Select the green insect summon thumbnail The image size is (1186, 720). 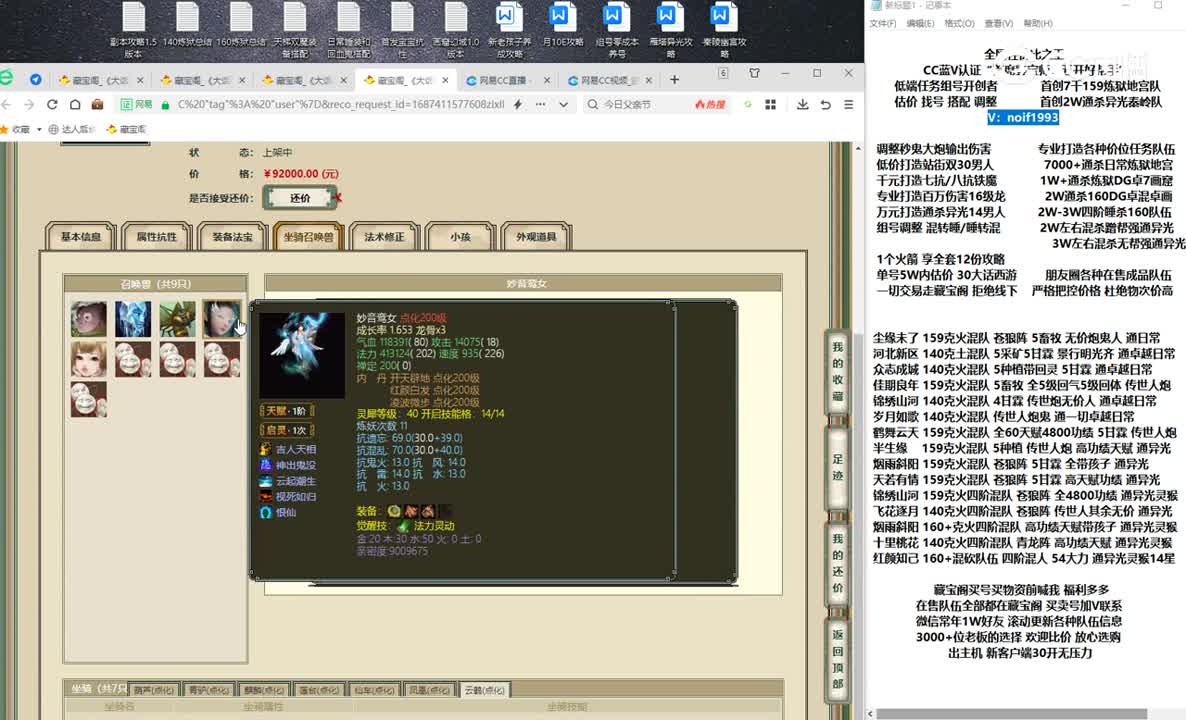[x=178, y=318]
